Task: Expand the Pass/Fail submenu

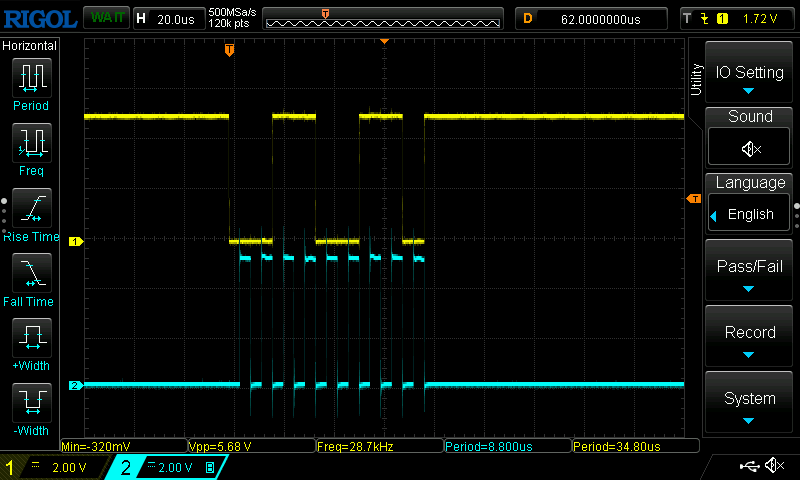Action: click(x=749, y=272)
